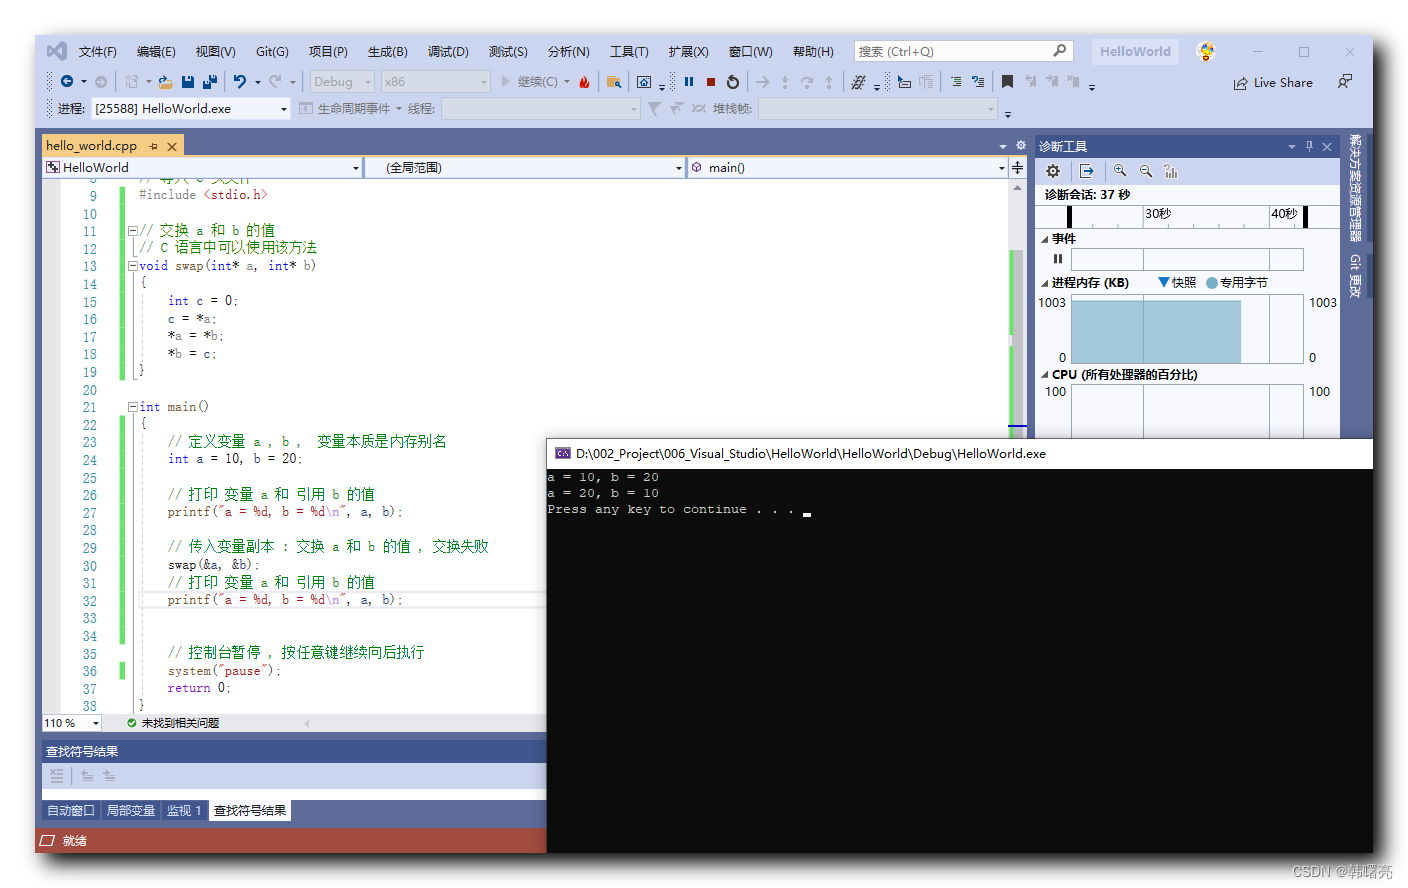The width and height of the screenshot is (1408, 888).
Task: Click the 未找到相关问题 status indicator
Action: coord(172,723)
